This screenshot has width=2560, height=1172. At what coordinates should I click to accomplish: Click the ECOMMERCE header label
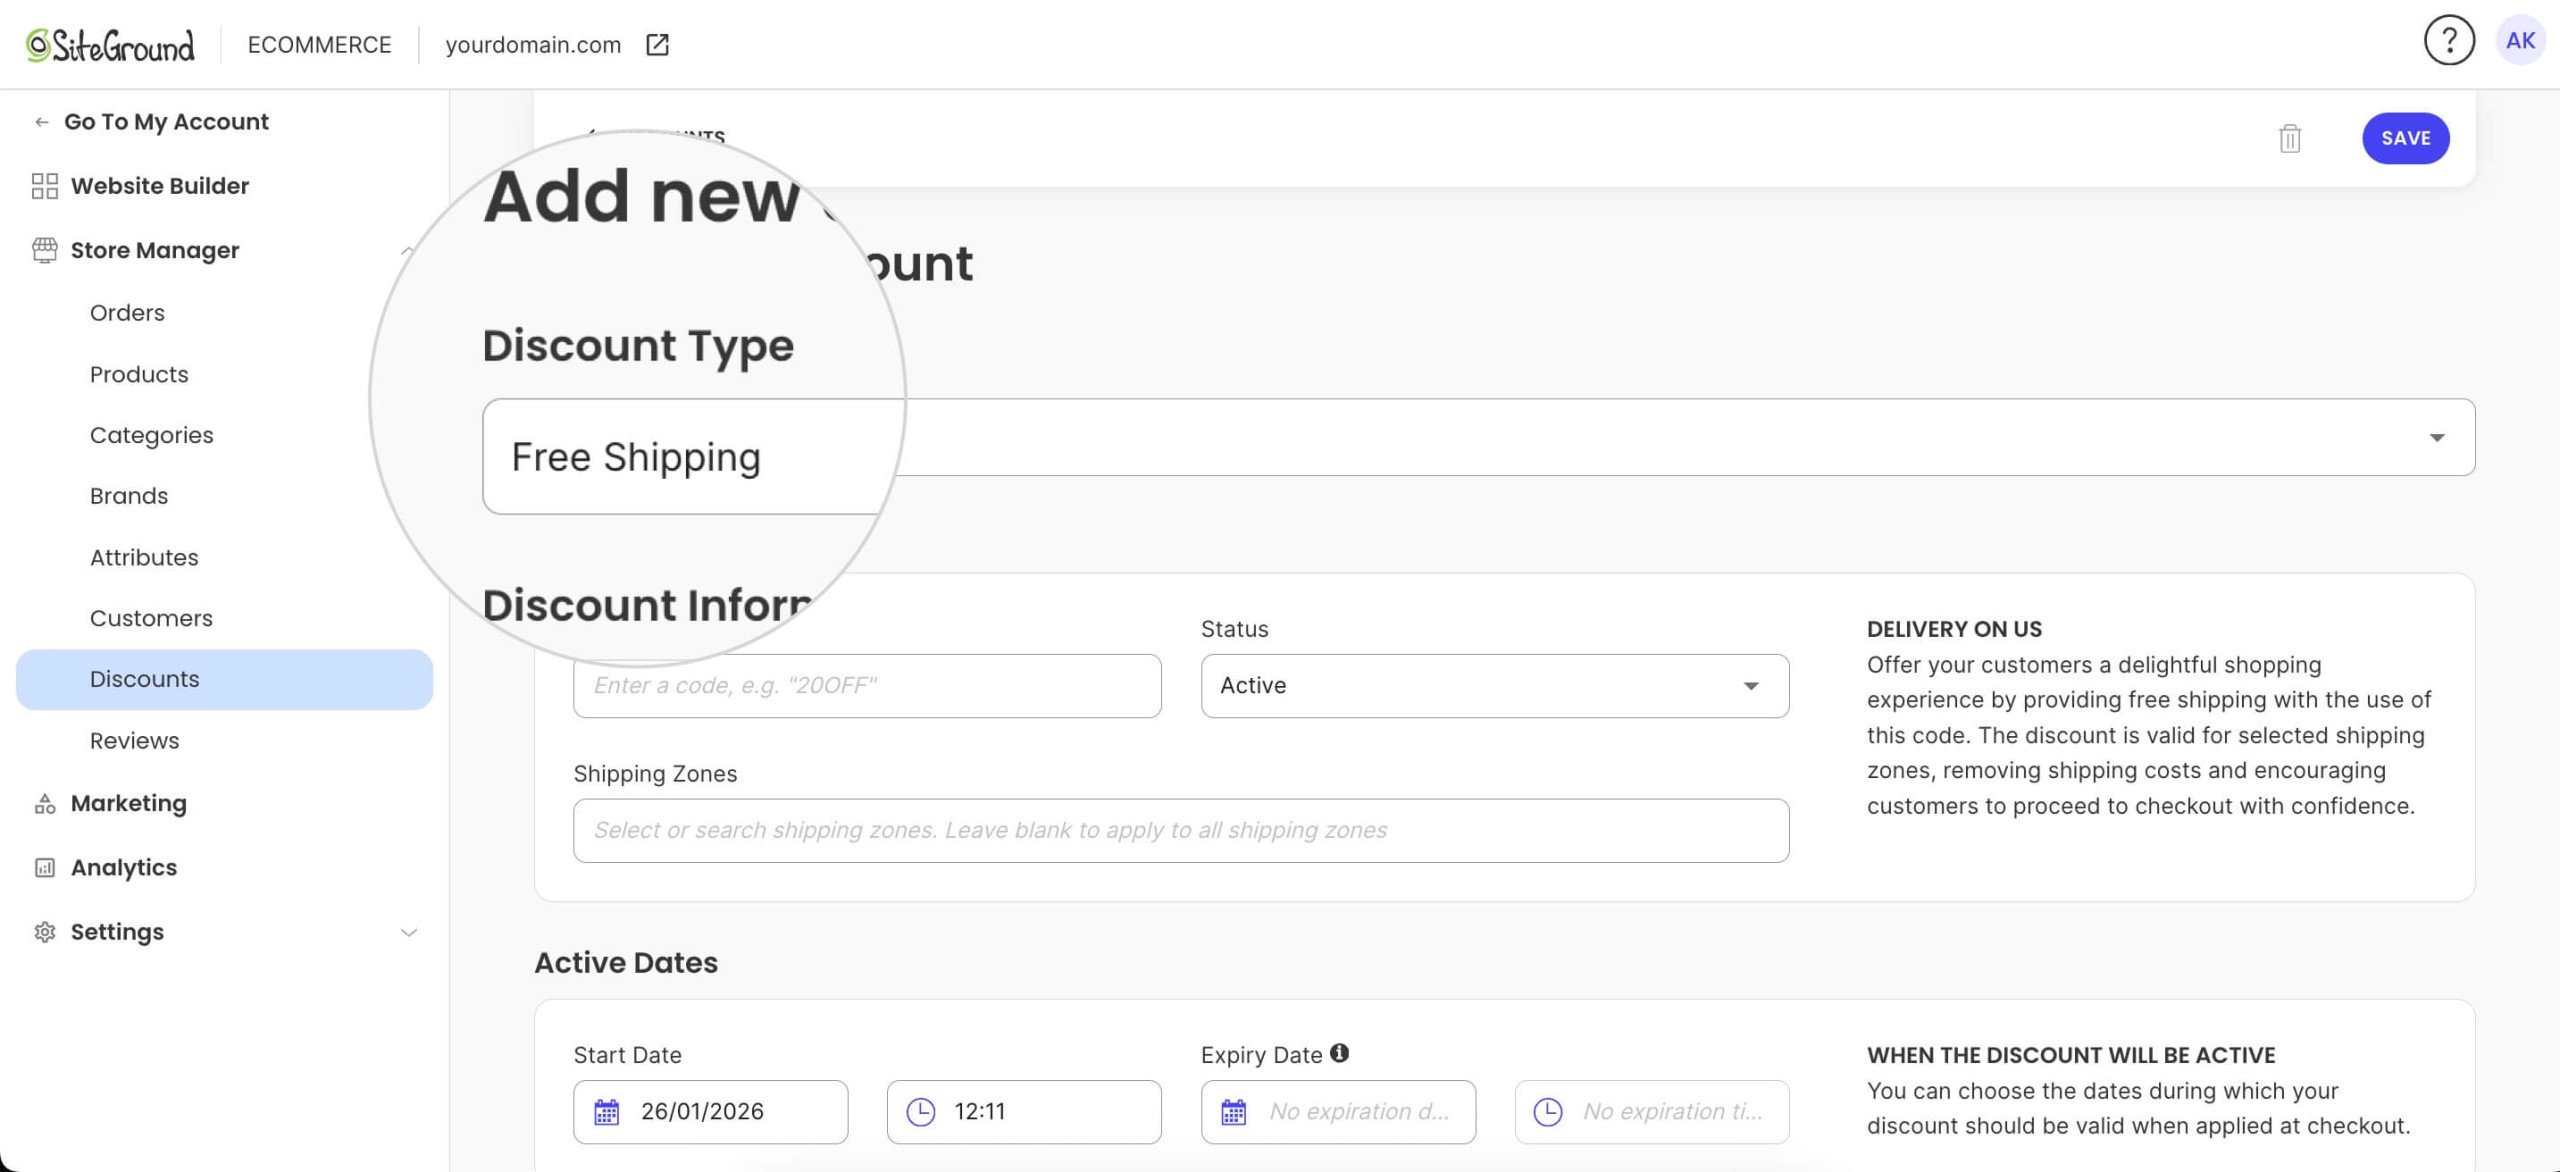click(x=319, y=45)
